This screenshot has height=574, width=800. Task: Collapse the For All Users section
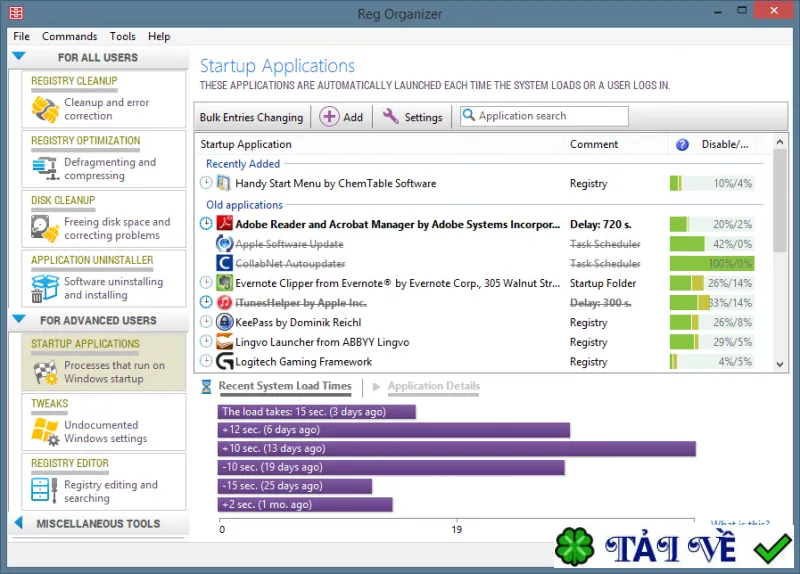[x=19, y=56]
